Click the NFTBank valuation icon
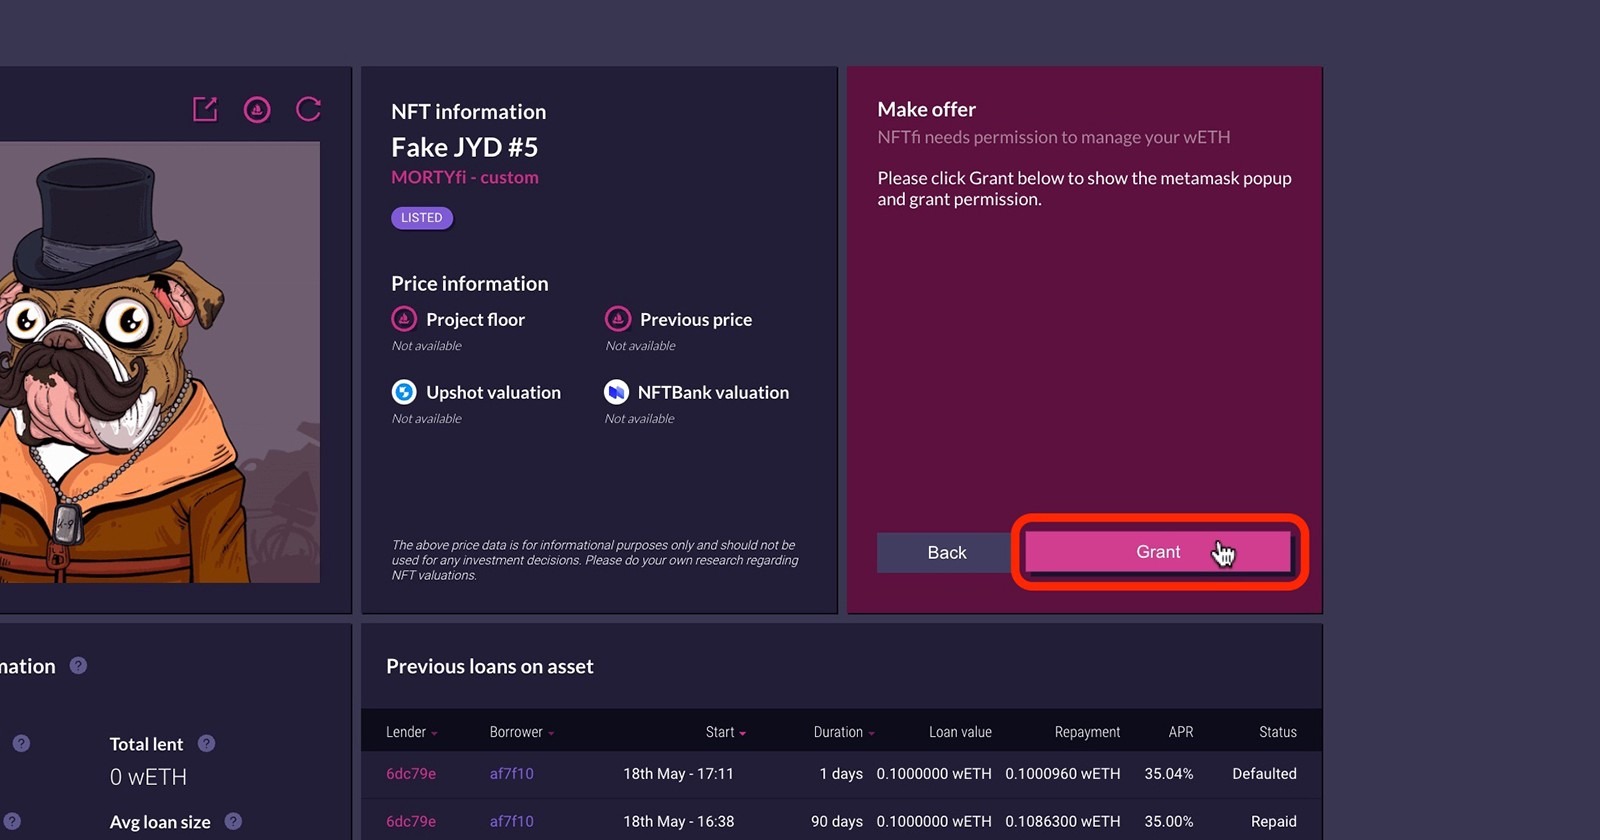The image size is (1600, 840). pos(616,392)
